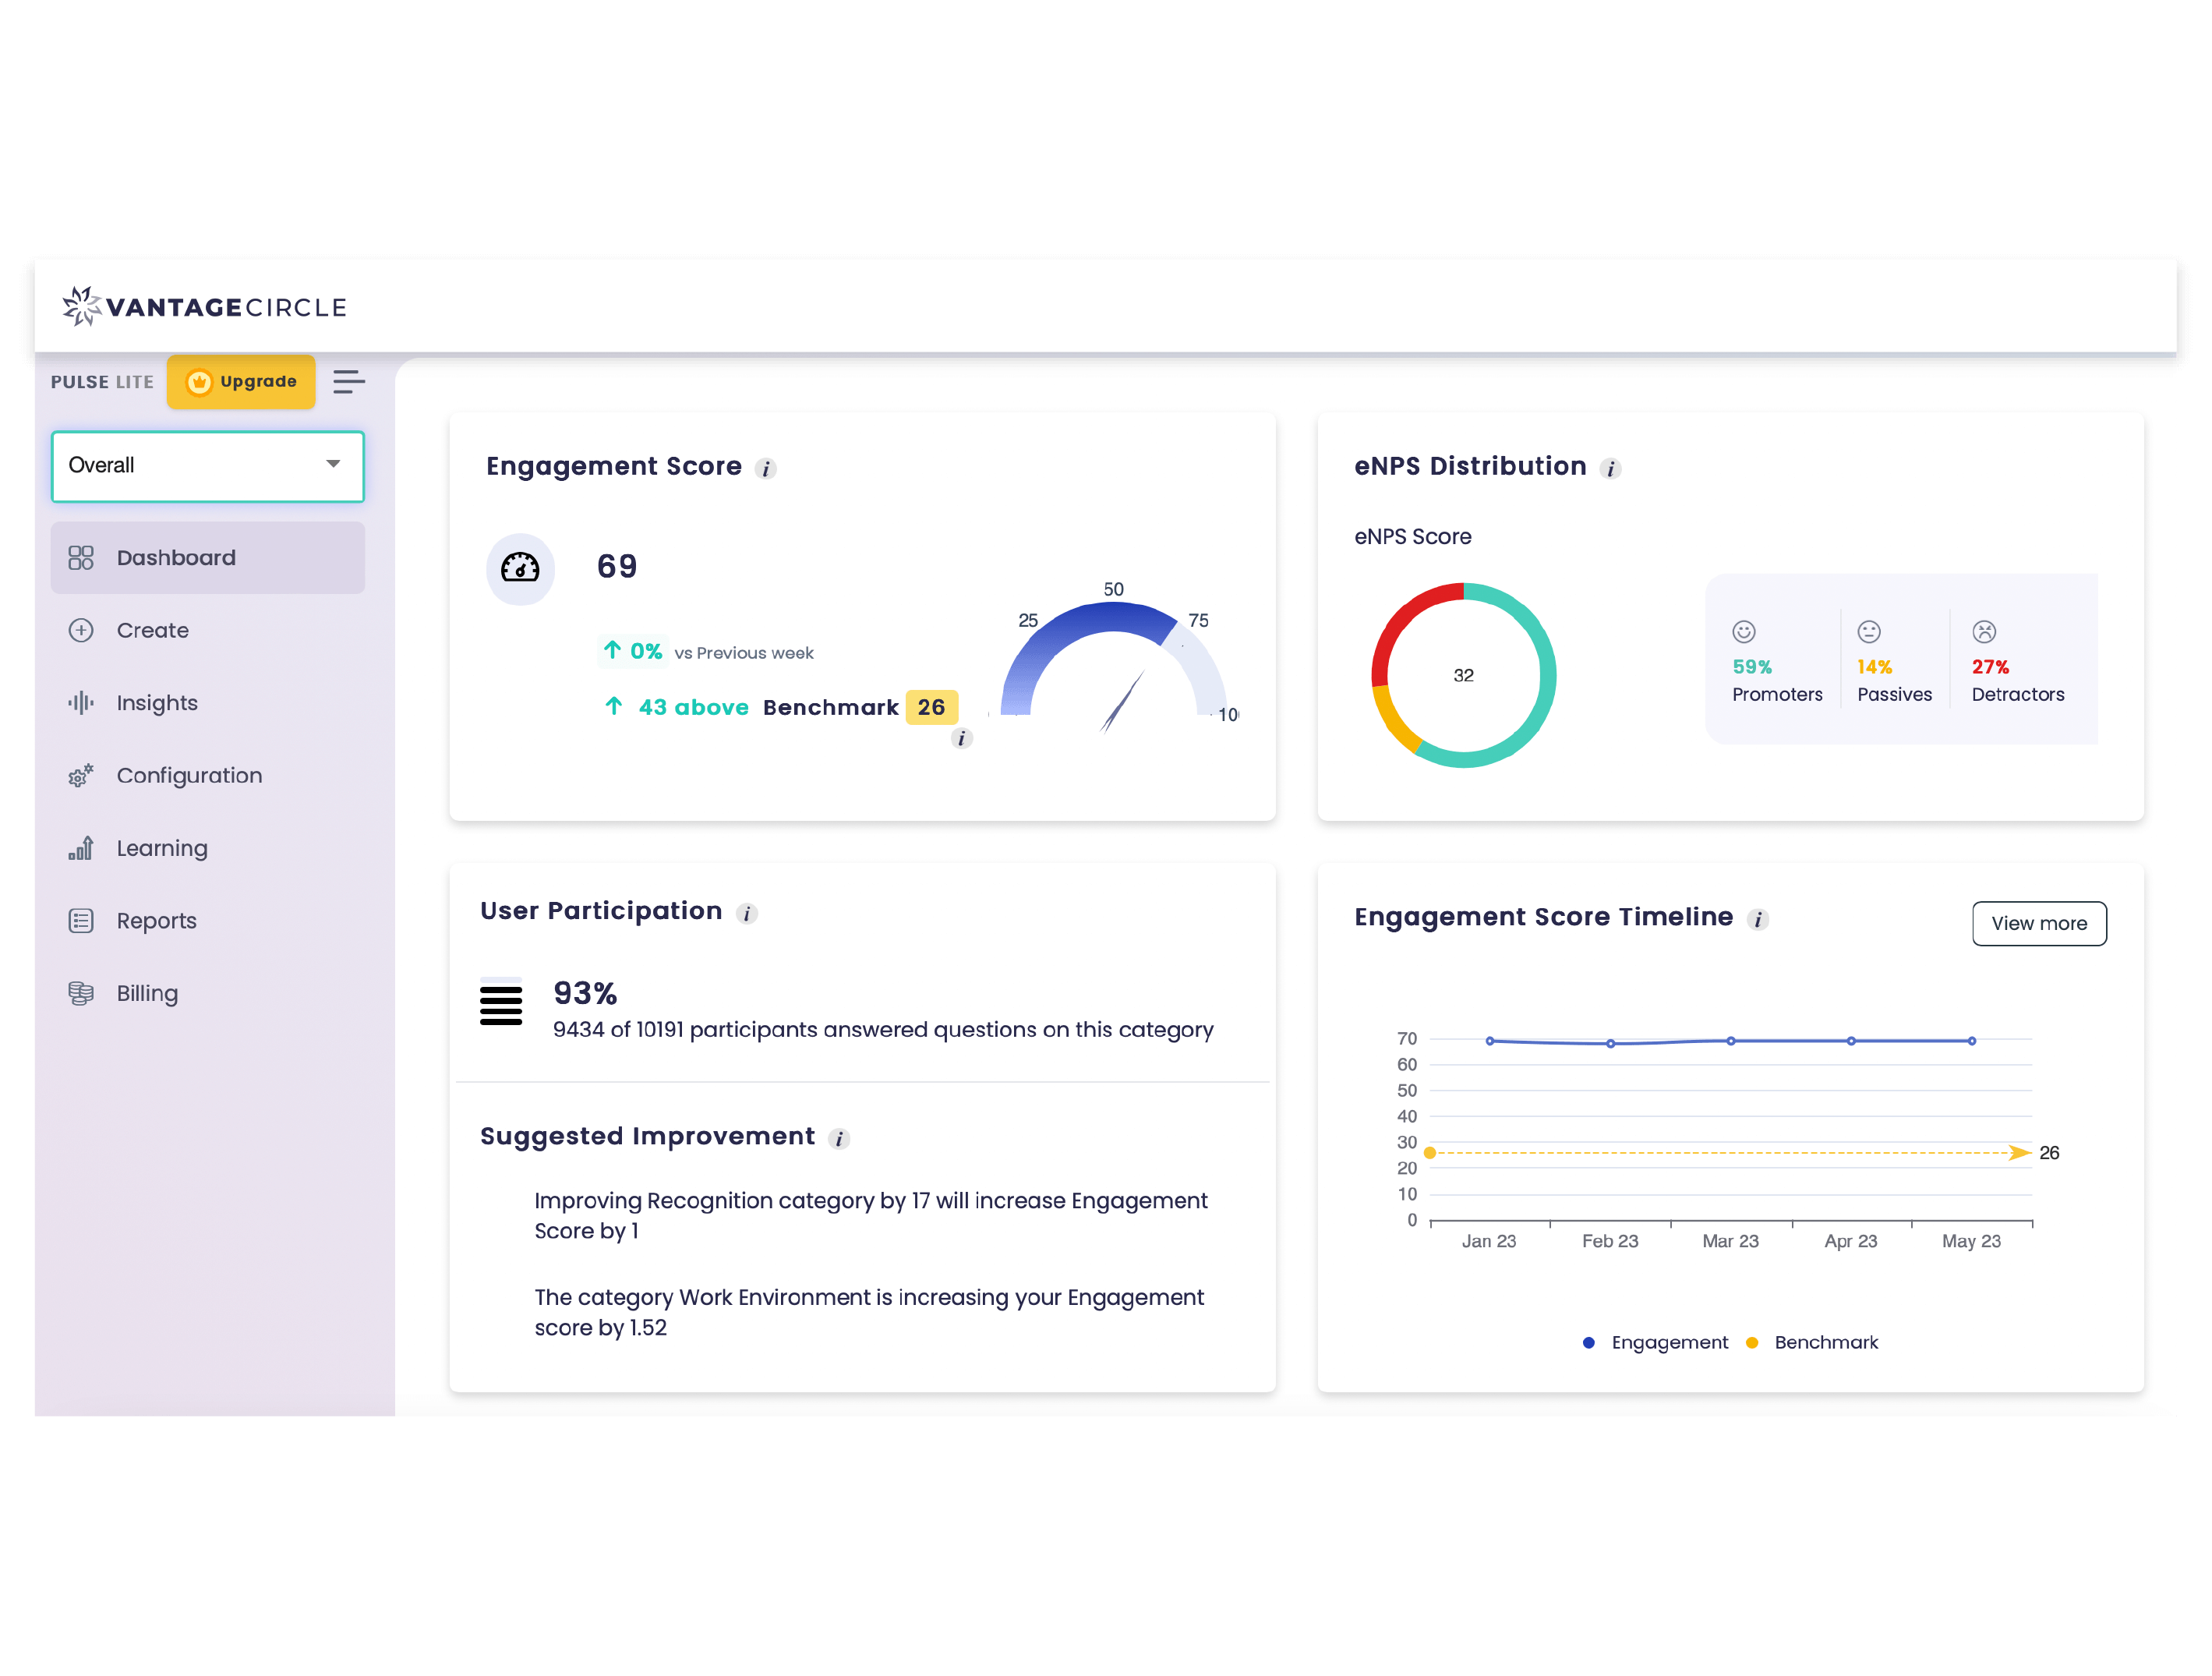Click the Insights waveform icon
This screenshot has height=1676, width=2212.
[x=81, y=702]
